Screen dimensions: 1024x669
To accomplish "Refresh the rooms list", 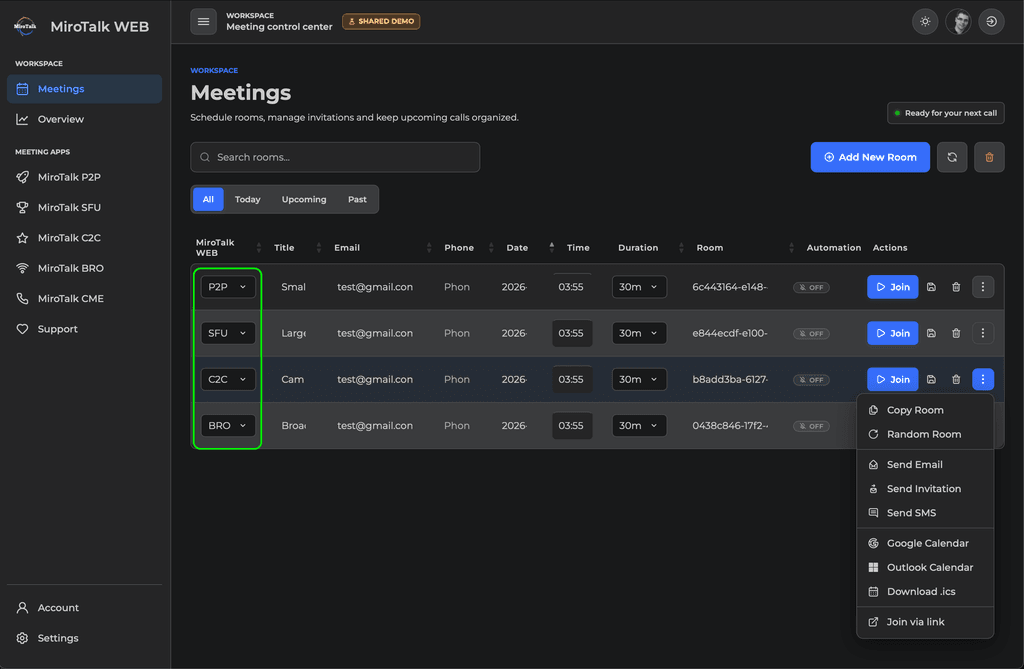I will [952, 157].
